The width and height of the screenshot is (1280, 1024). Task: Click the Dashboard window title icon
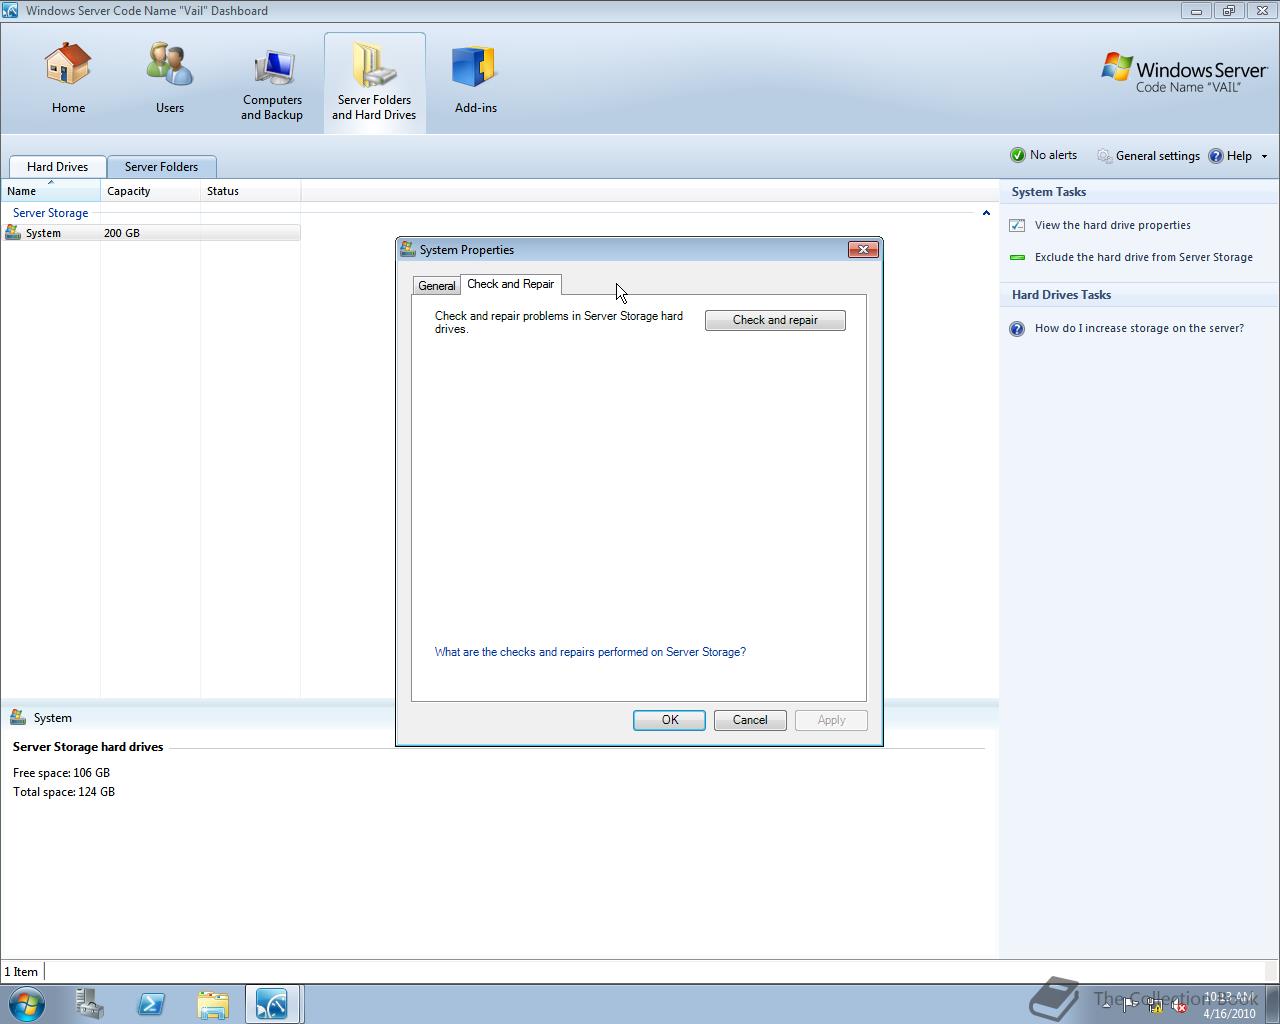point(11,10)
